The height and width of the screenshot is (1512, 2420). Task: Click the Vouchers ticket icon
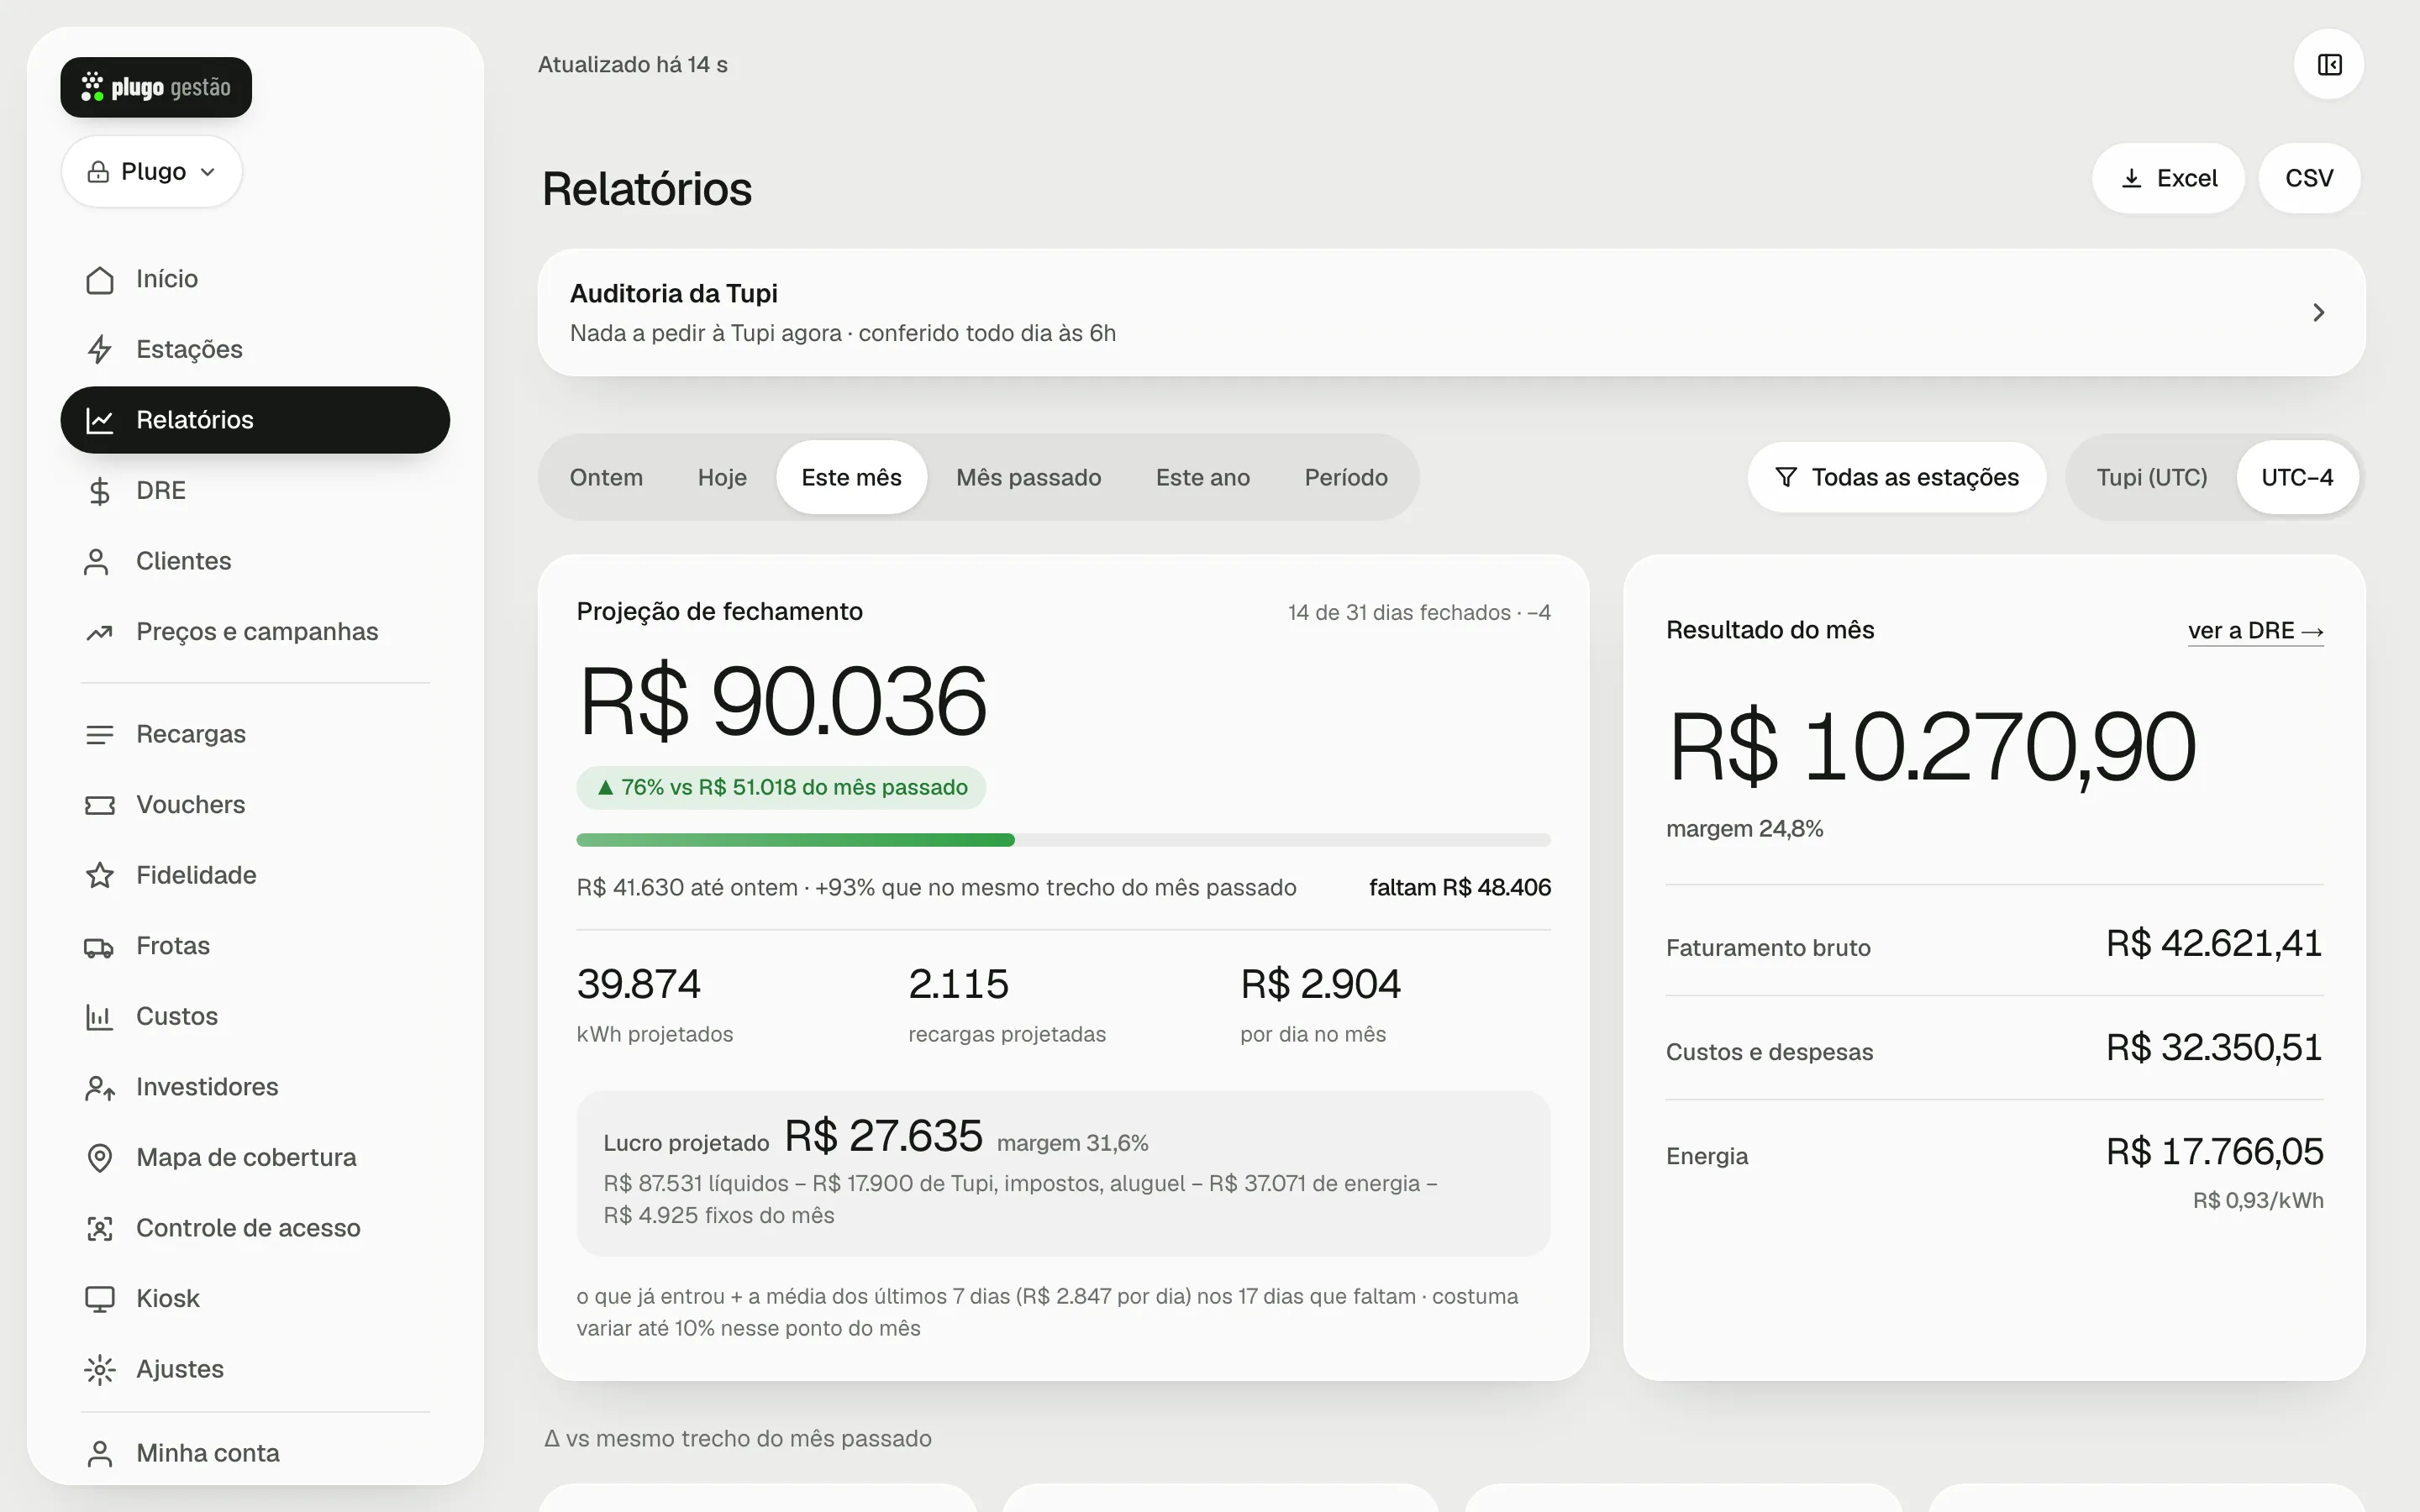pos(99,805)
